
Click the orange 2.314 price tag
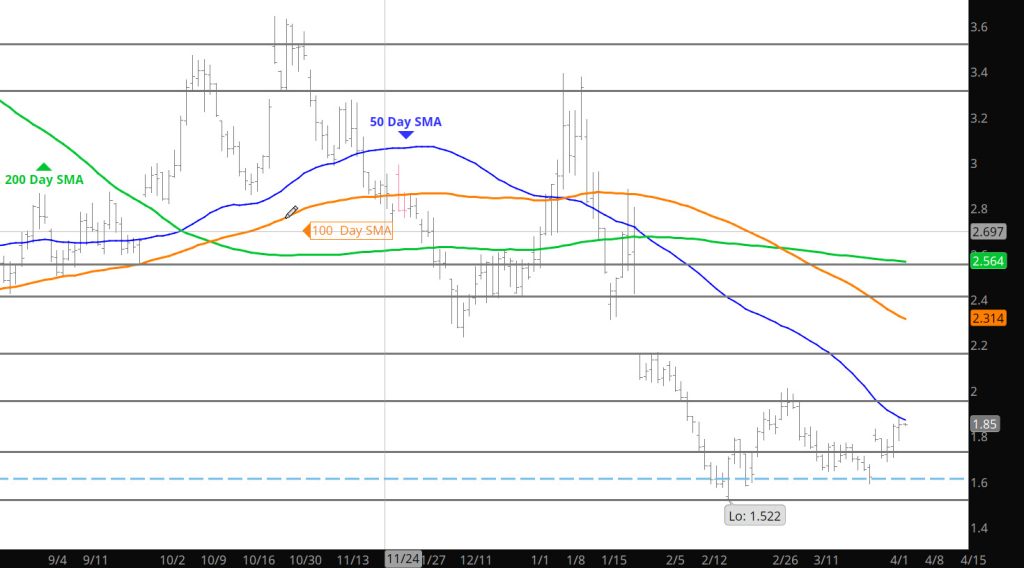pyautogui.click(x=987, y=318)
